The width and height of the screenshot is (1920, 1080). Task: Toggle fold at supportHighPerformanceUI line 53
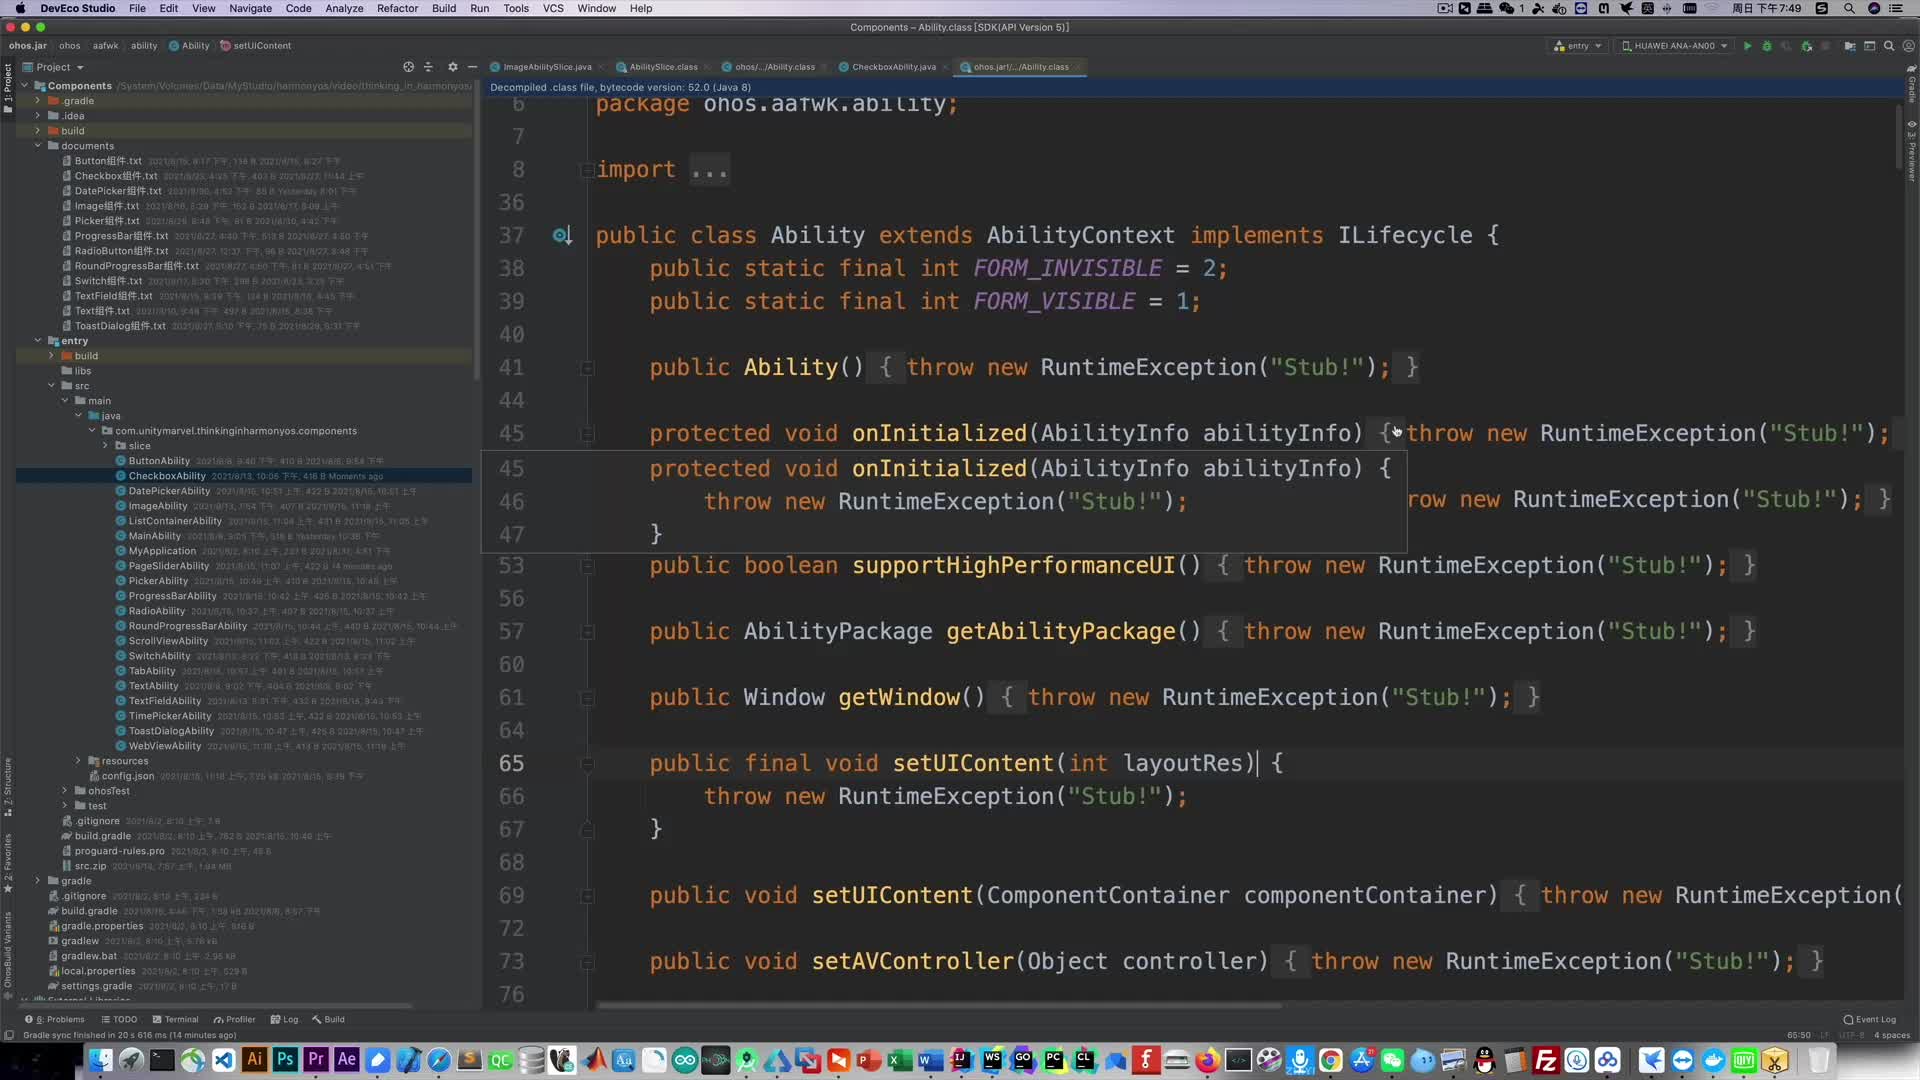coord(587,566)
